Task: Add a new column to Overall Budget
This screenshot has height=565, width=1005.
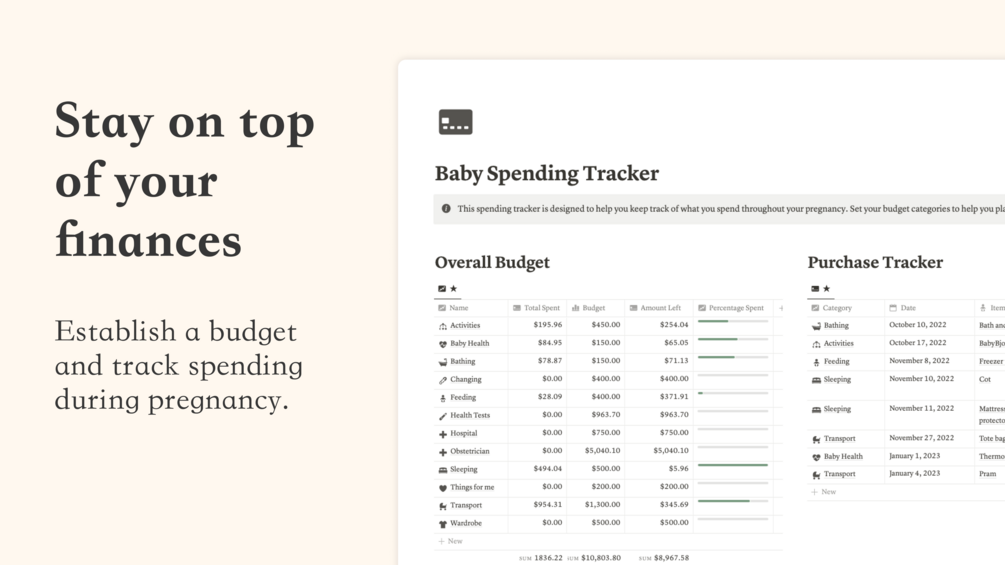Action: tap(781, 308)
